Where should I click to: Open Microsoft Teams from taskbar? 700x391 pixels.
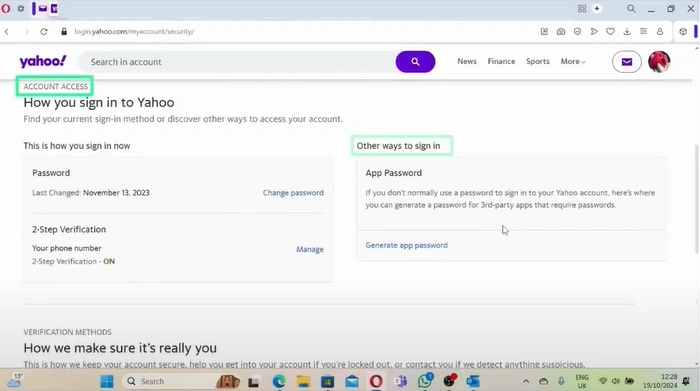(x=400, y=381)
